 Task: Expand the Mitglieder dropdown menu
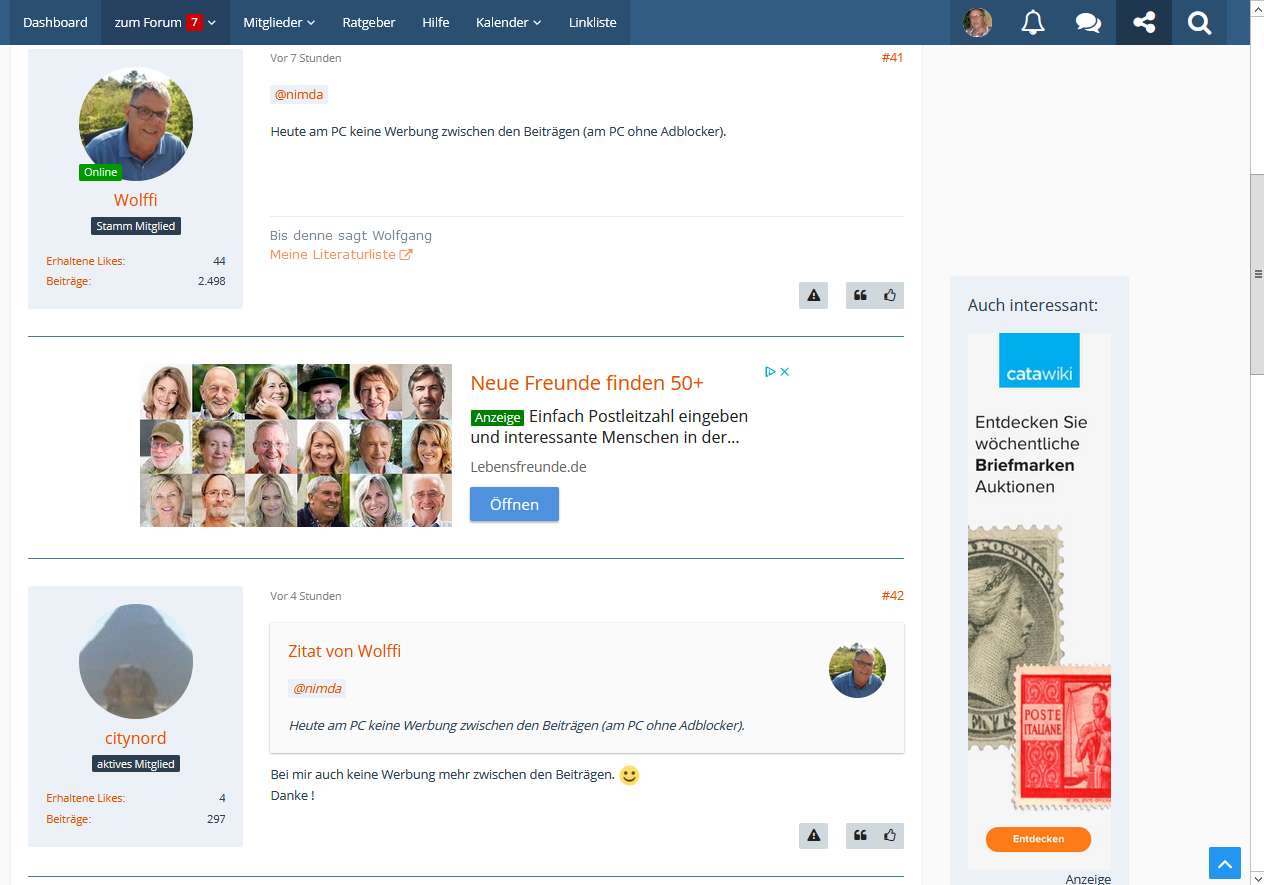pos(279,22)
